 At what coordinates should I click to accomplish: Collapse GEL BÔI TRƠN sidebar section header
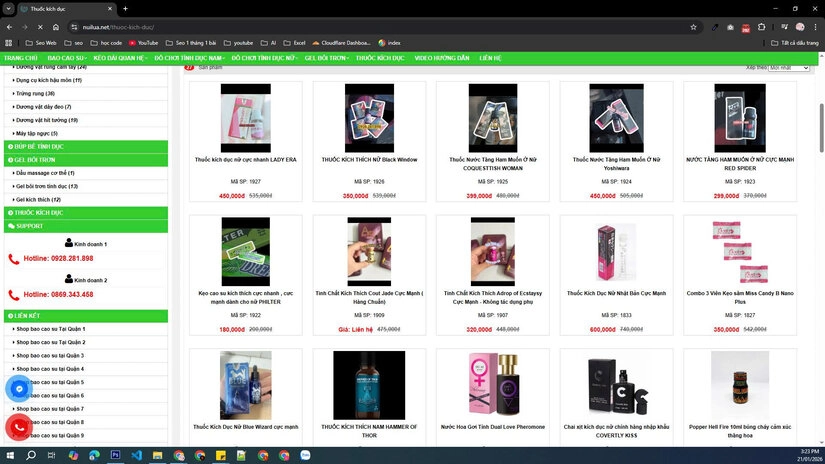point(86,159)
